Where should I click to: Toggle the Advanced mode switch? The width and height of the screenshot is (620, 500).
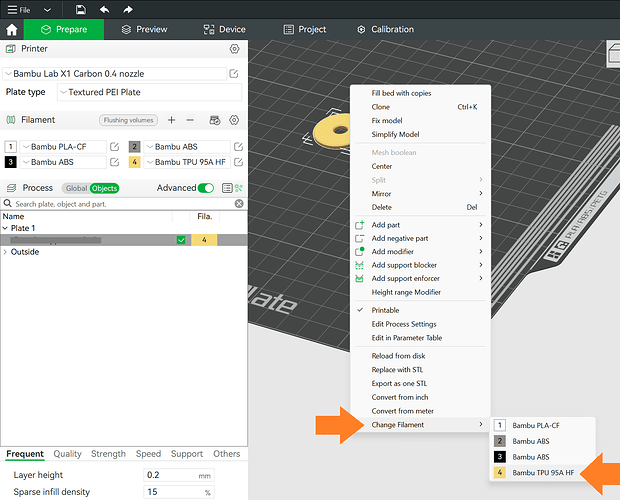coord(206,188)
